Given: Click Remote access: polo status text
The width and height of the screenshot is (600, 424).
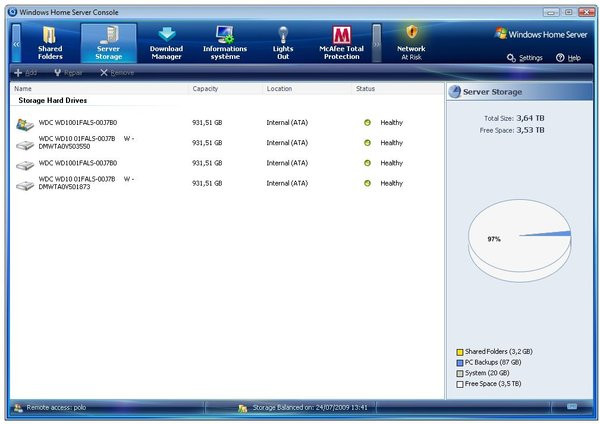Looking at the screenshot, I should coord(56,408).
